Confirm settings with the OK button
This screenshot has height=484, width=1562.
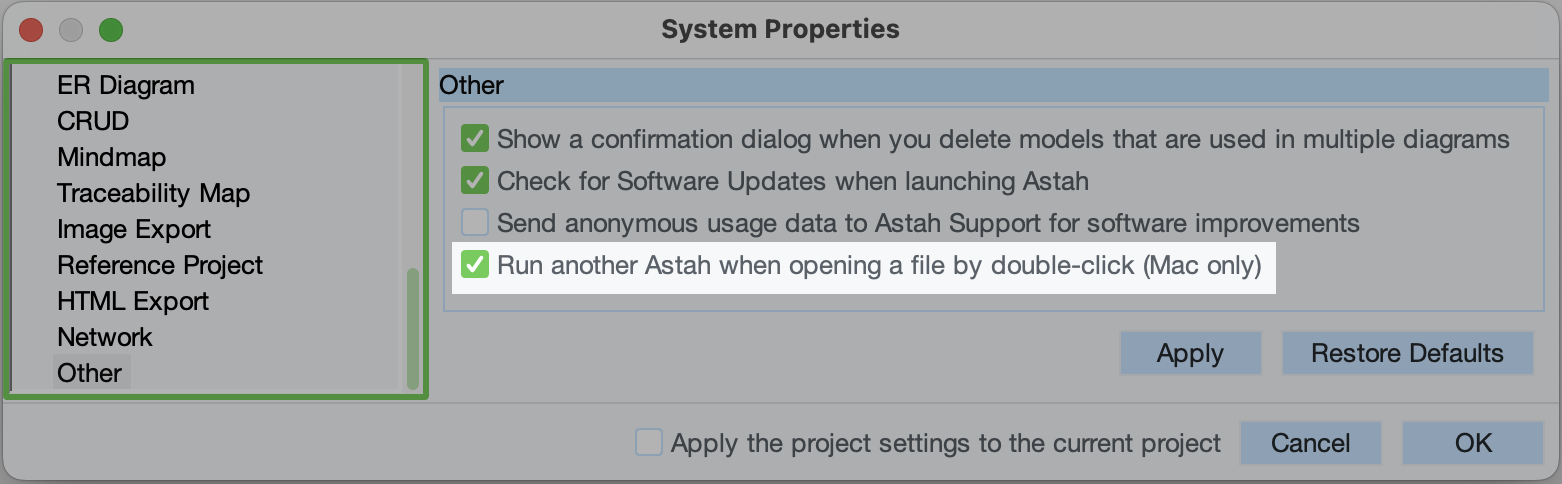[1473, 442]
